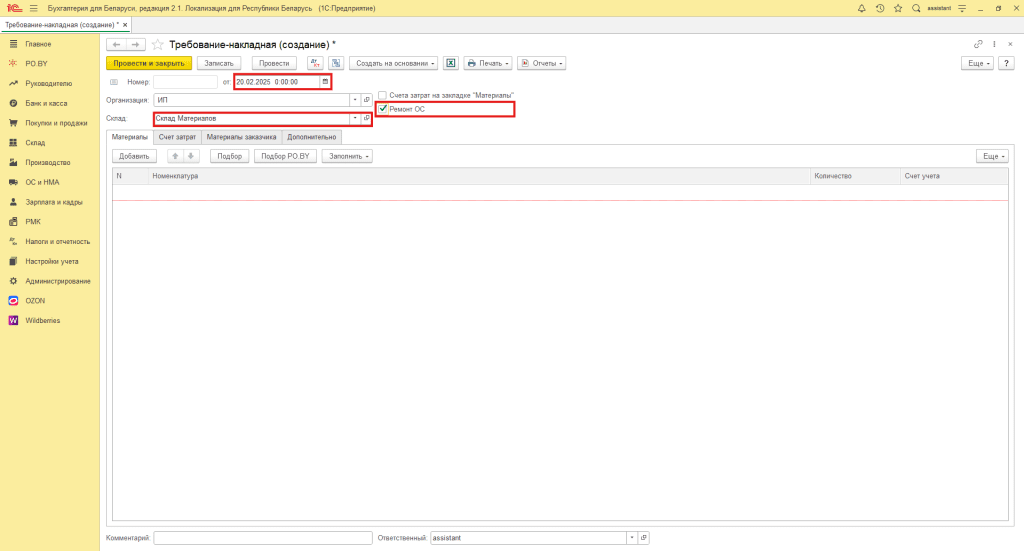Open the date calendar picker icon
The width and height of the screenshot is (1024, 551).
point(325,82)
